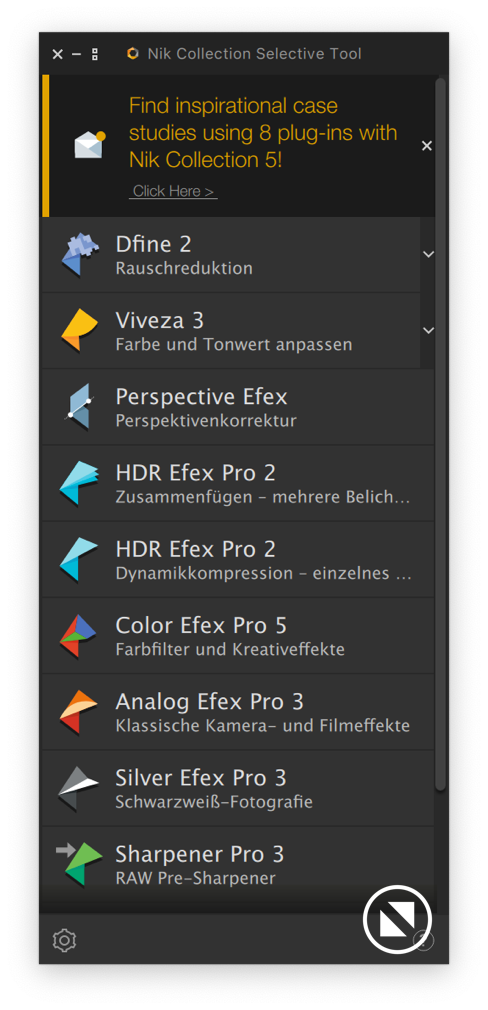Click the Dfine 2 plugin icon
488x1010 pixels.
[x=80, y=255]
